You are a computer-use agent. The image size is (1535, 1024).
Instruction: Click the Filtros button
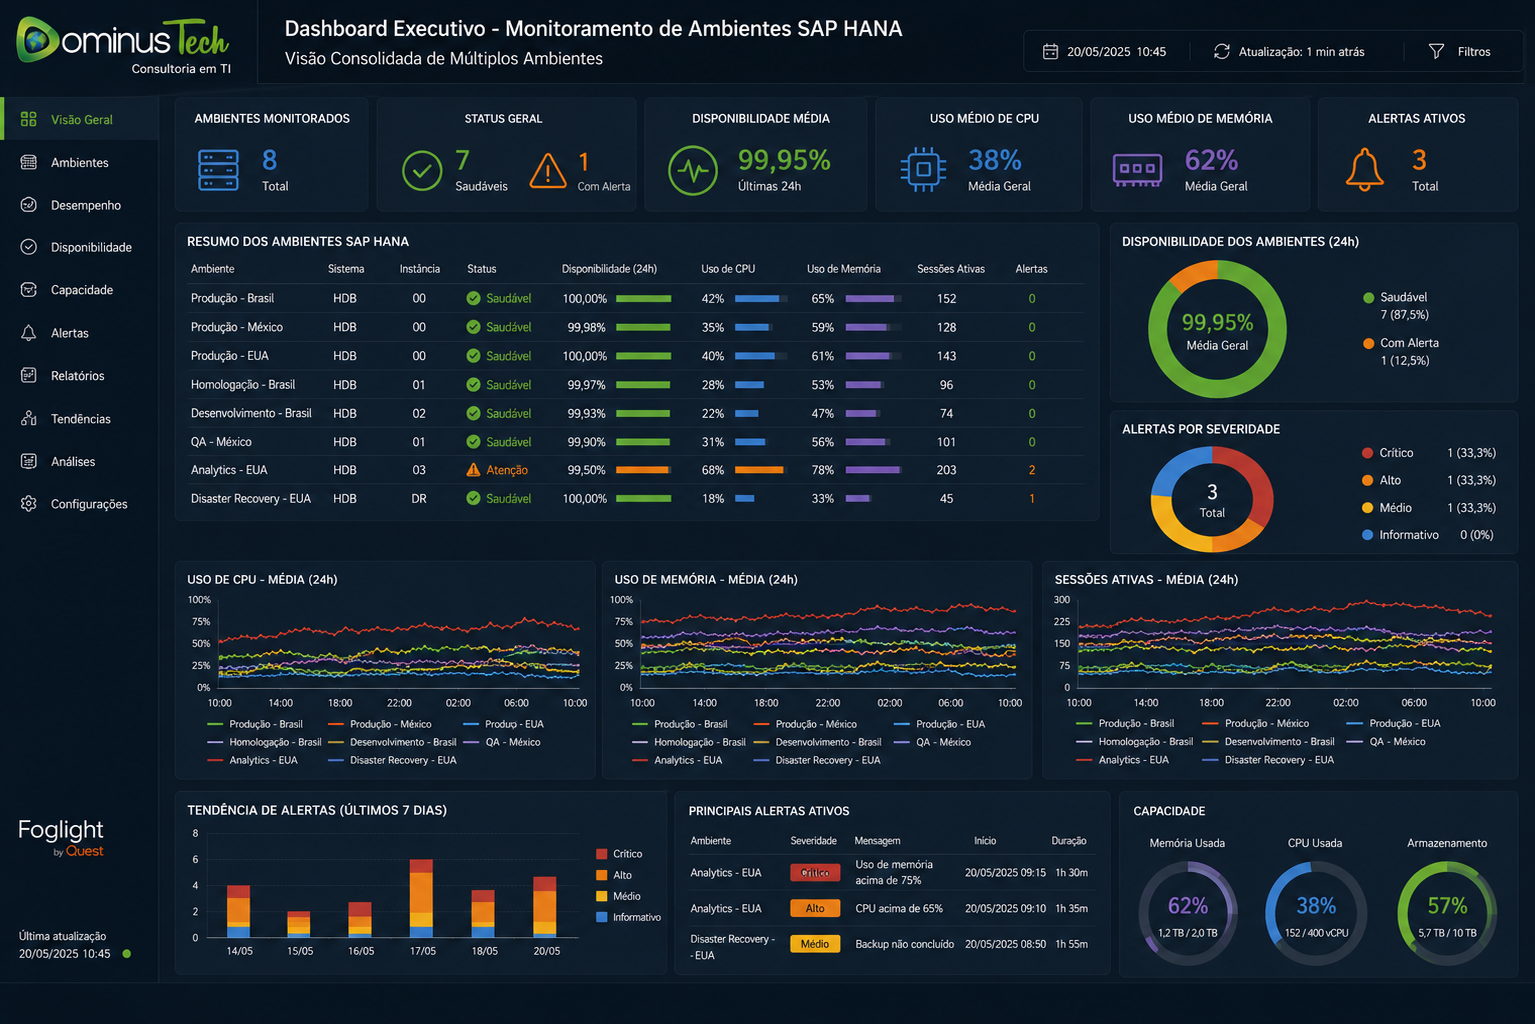1460,51
